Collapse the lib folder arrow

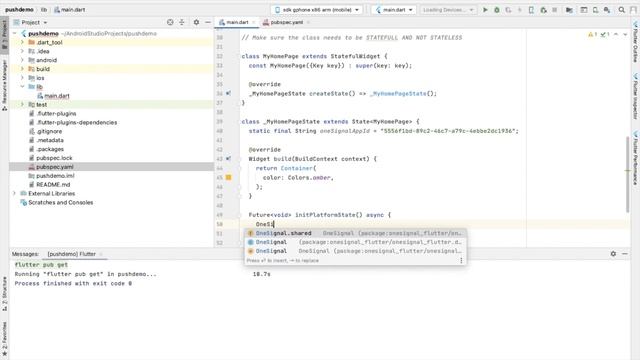[22, 87]
